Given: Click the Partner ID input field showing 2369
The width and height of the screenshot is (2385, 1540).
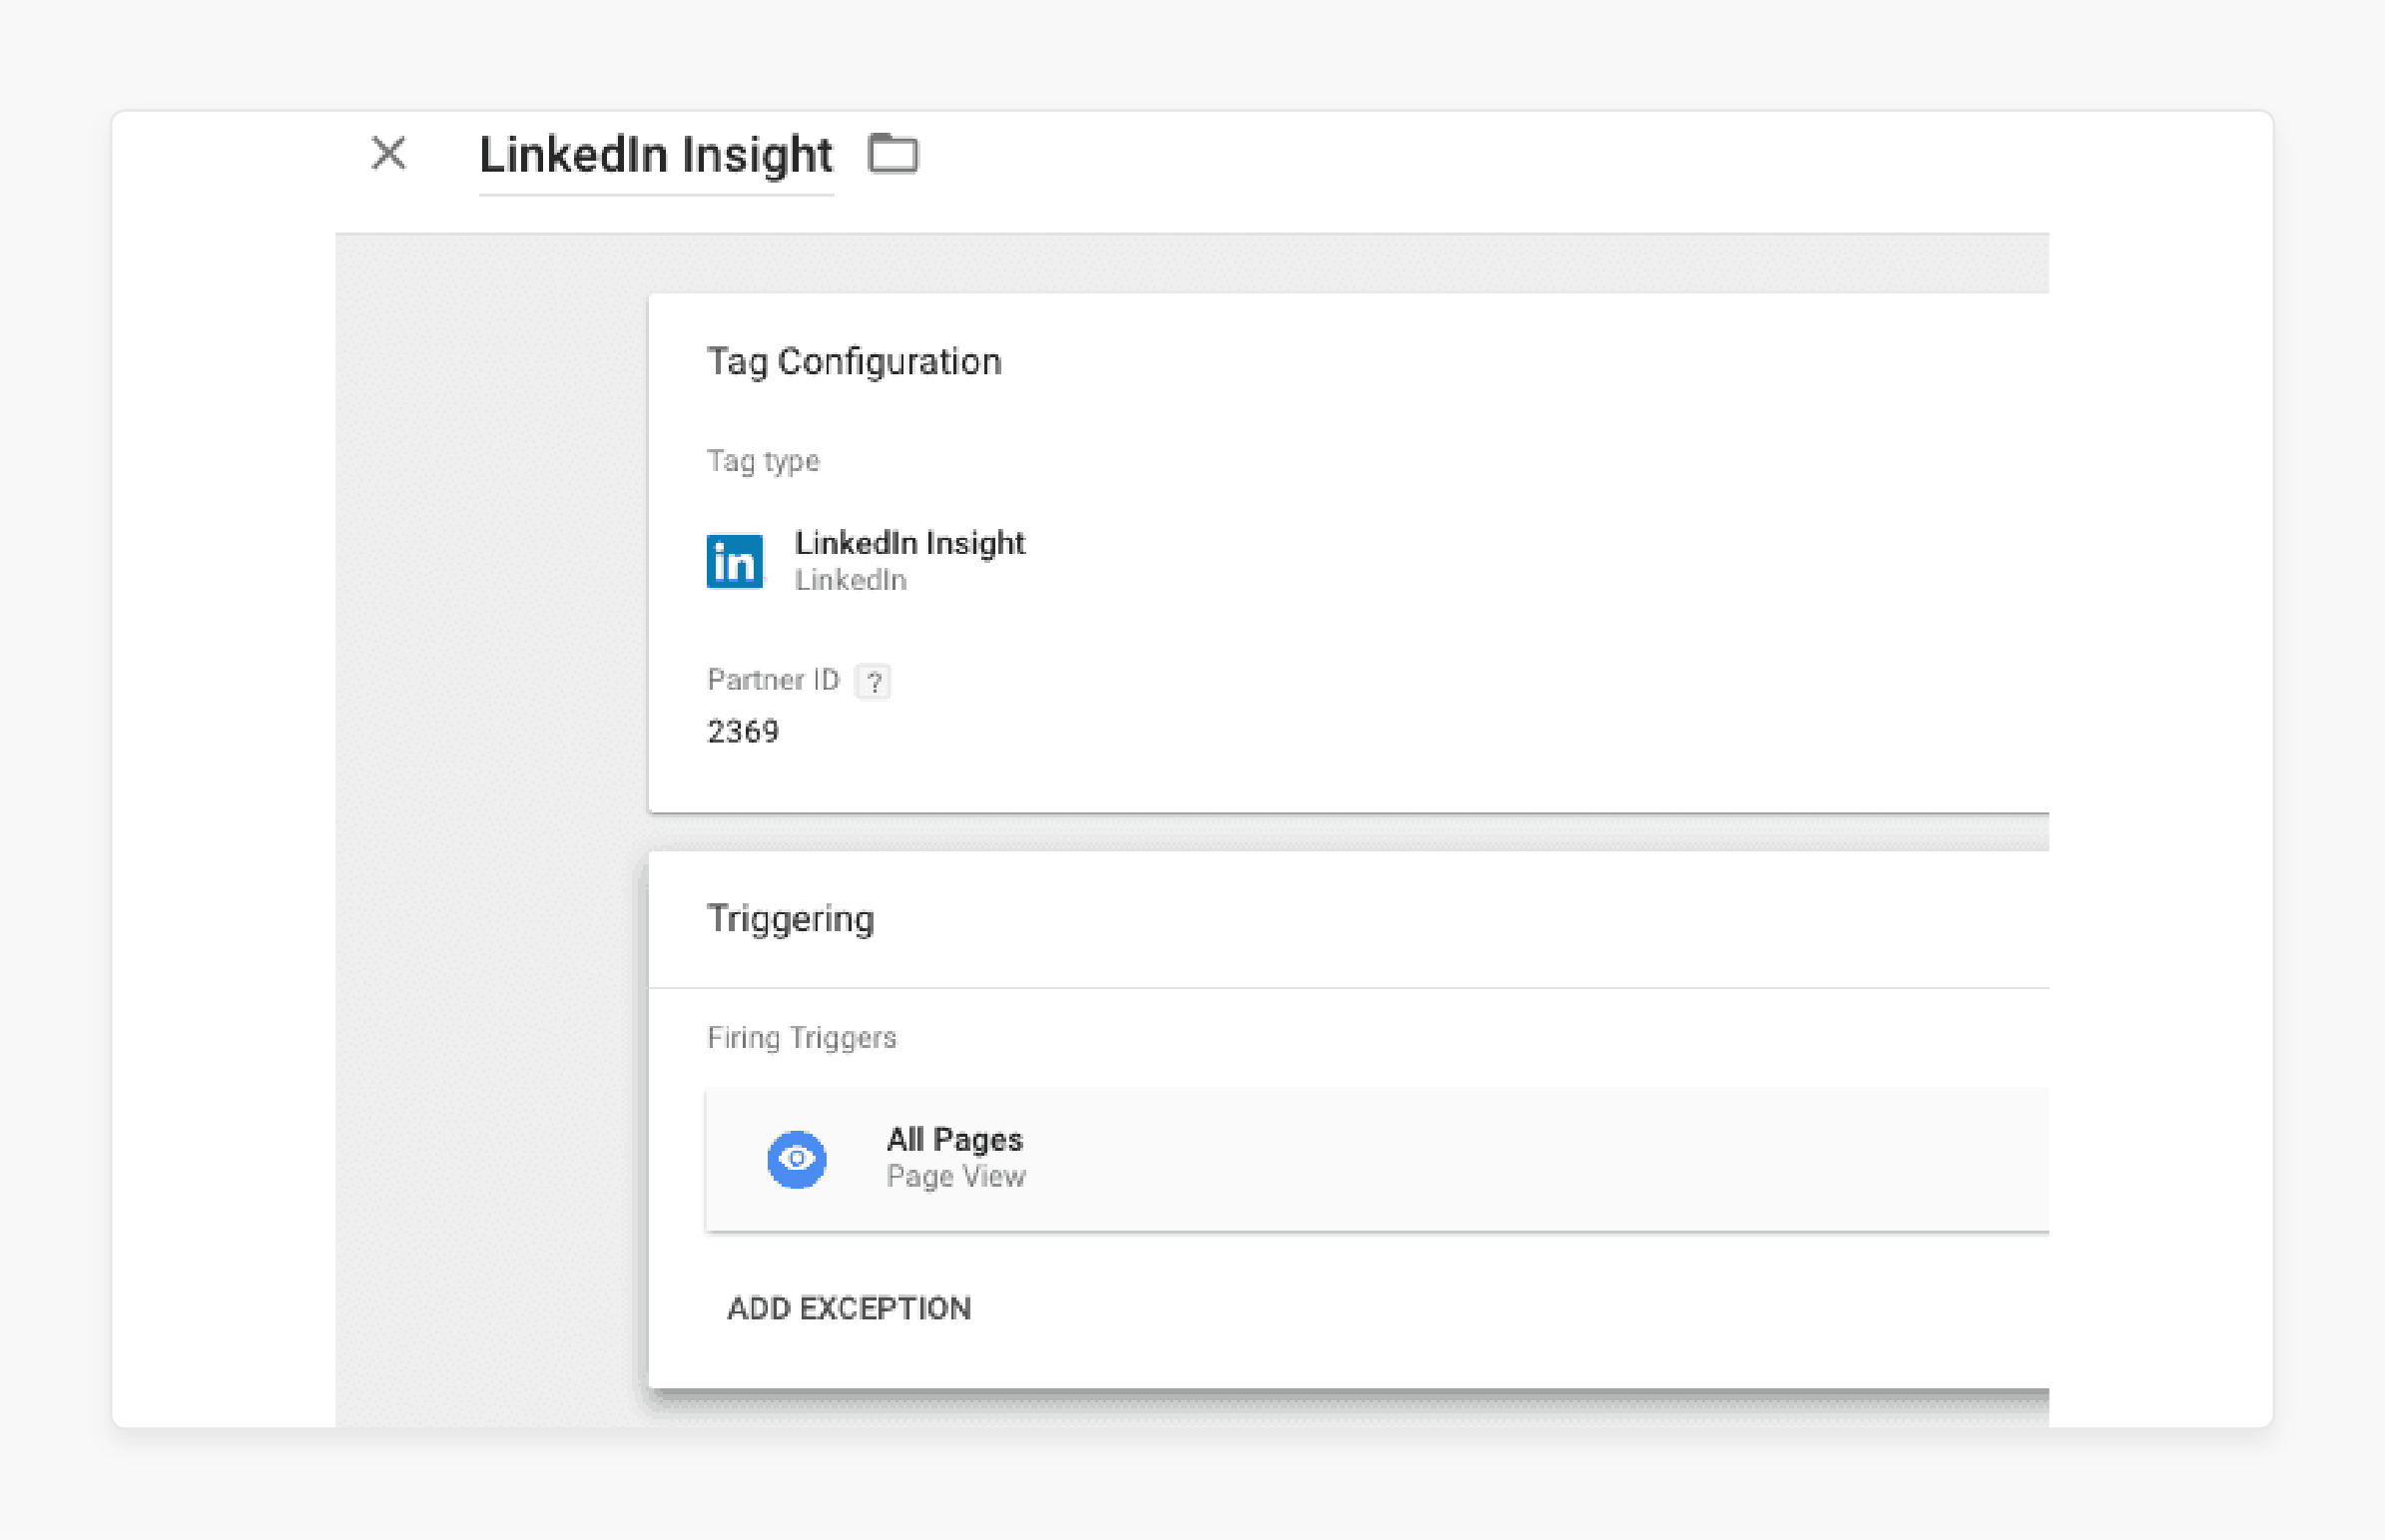Looking at the screenshot, I should [744, 727].
